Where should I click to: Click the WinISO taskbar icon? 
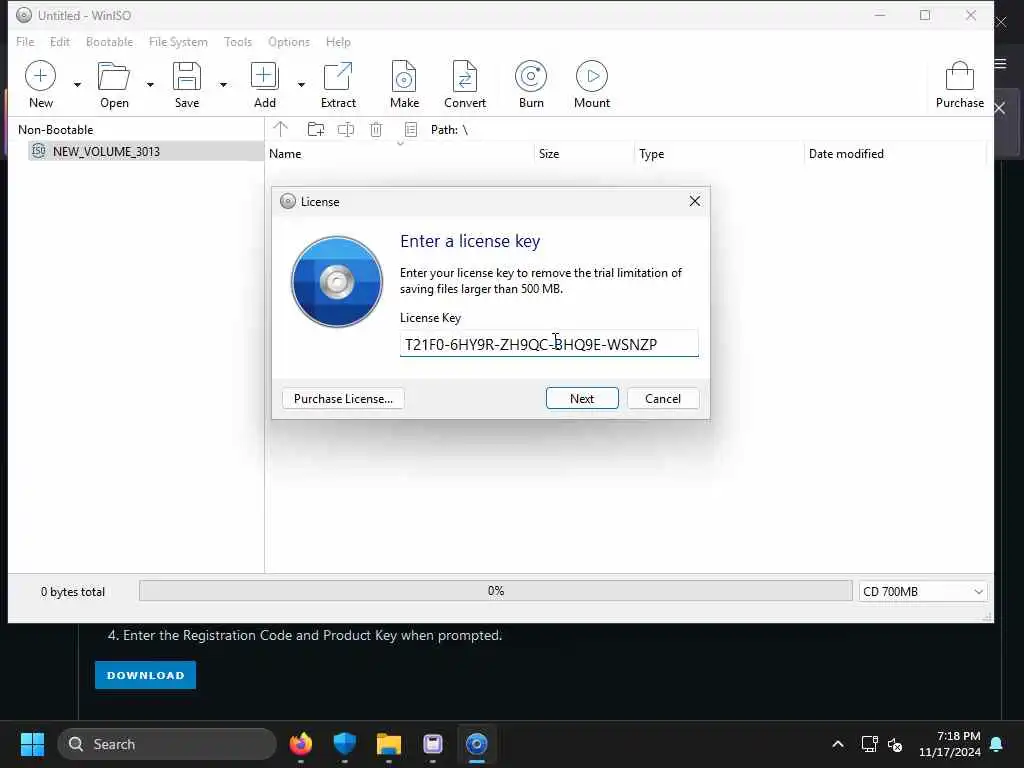(x=477, y=744)
